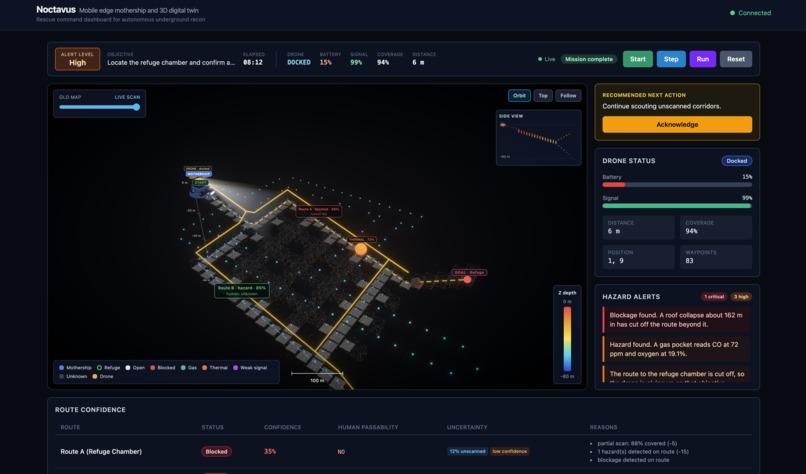Select the orange thermal marker sphere

pos(361,249)
